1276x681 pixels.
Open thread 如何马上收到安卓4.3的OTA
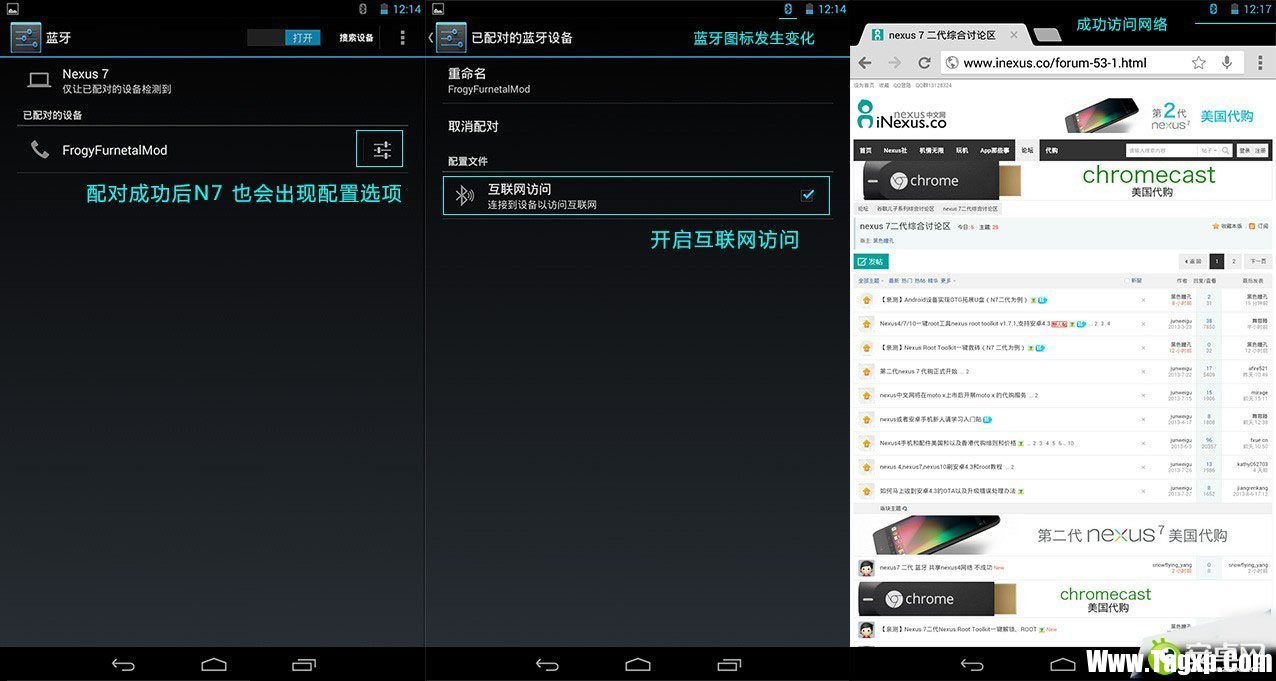coord(947,491)
